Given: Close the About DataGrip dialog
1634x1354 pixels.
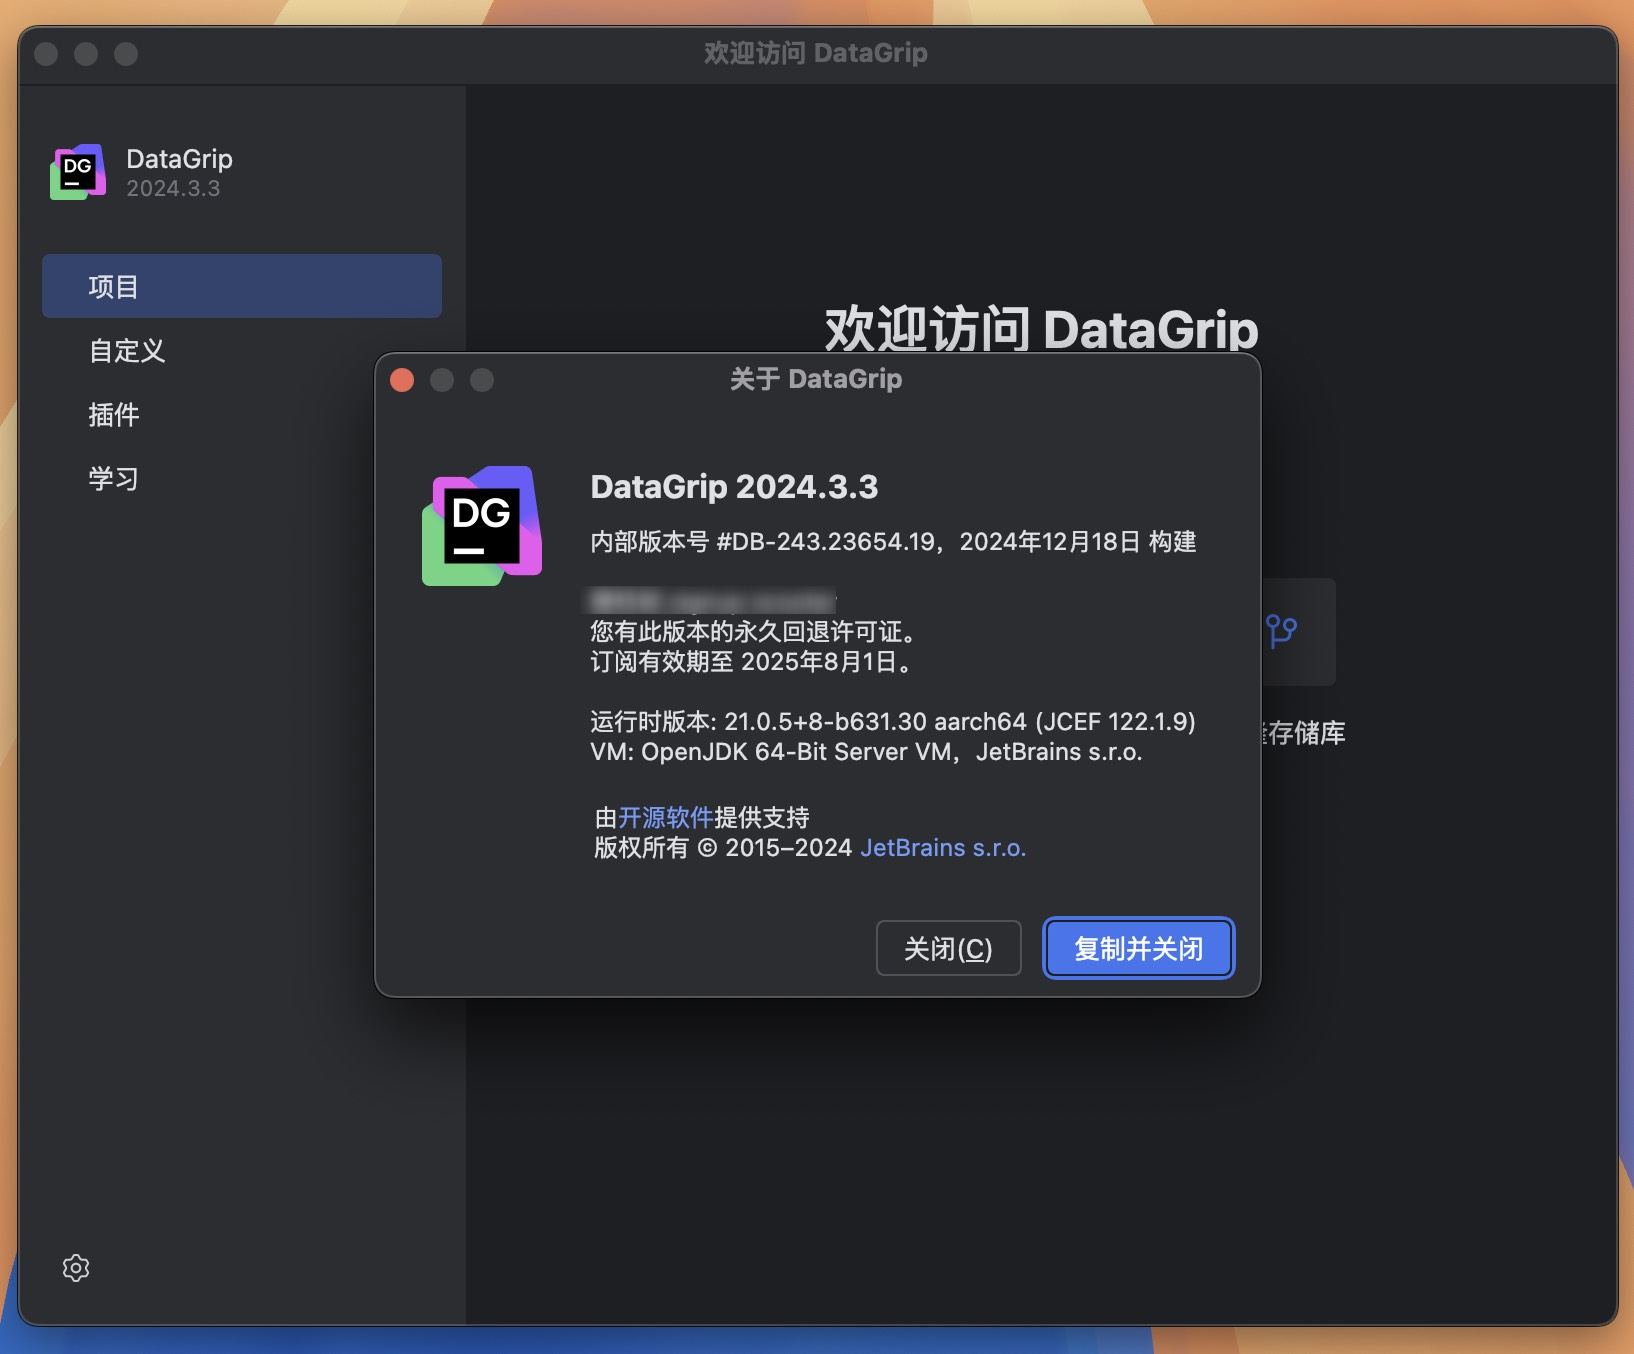Looking at the screenshot, I should click(947, 948).
